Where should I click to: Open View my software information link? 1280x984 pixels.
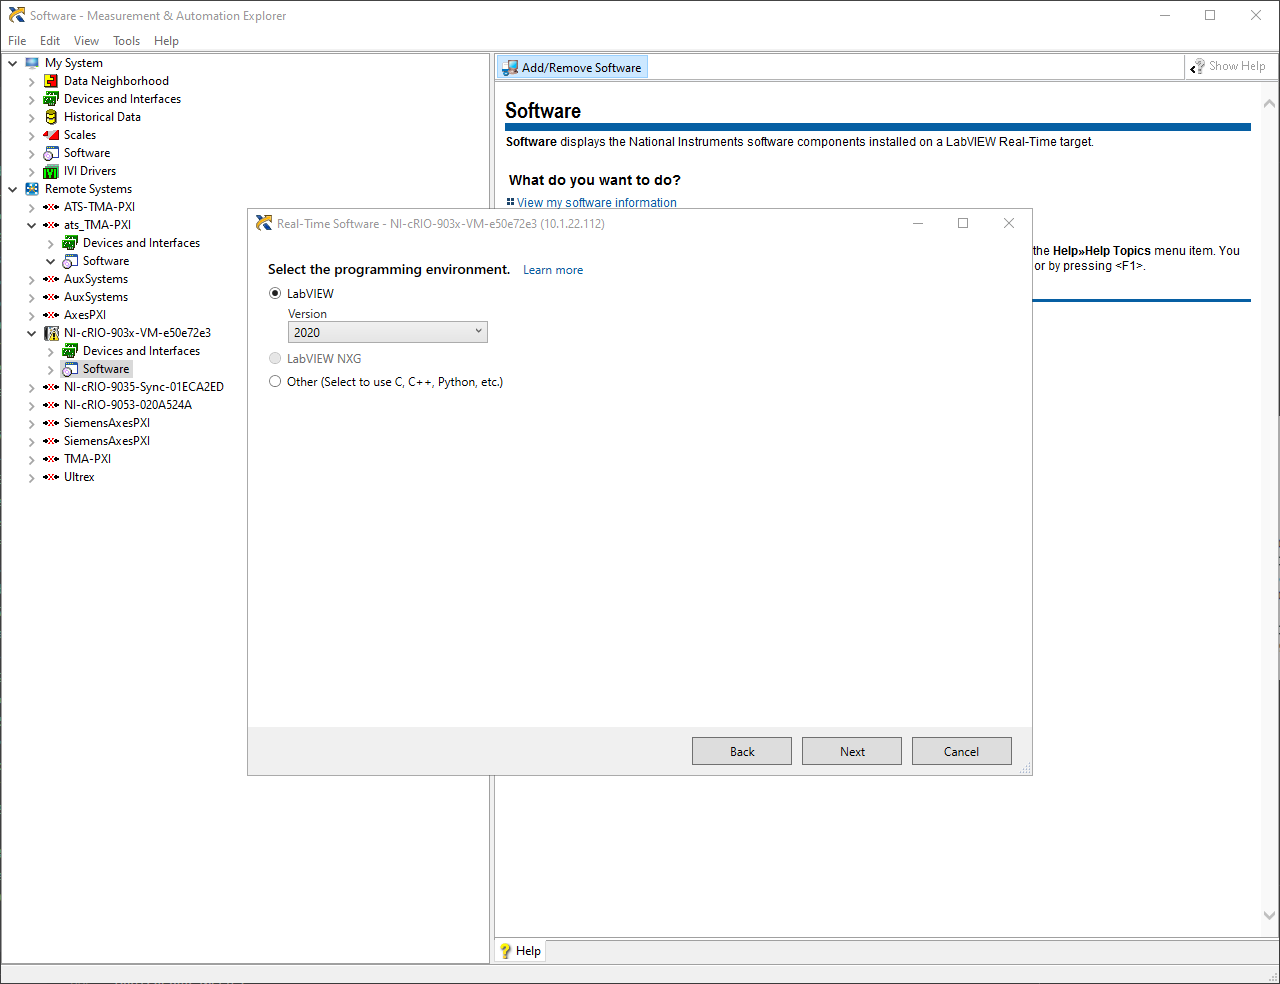[x=596, y=202]
